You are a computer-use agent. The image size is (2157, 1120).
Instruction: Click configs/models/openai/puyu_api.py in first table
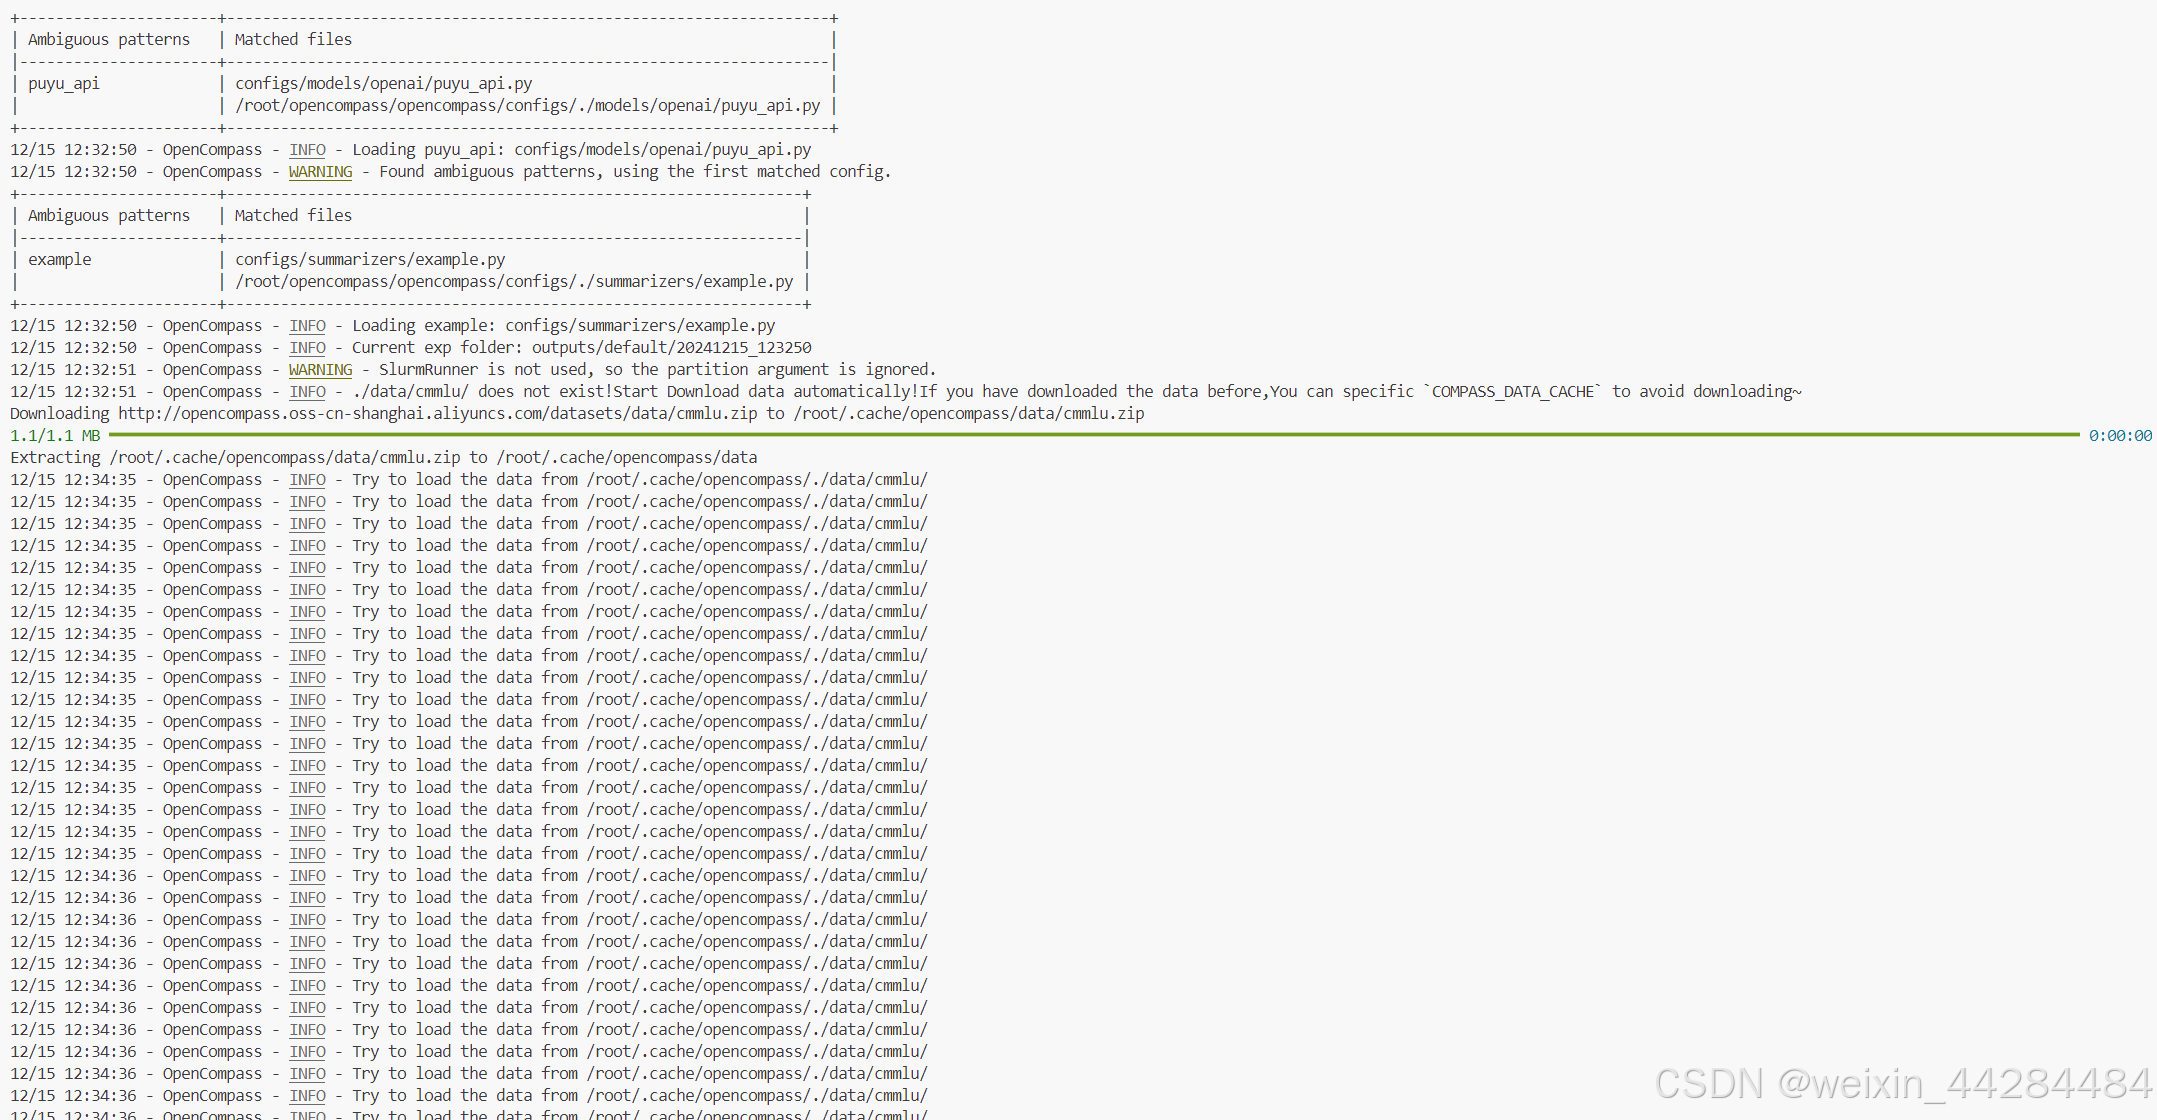tap(383, 84)
